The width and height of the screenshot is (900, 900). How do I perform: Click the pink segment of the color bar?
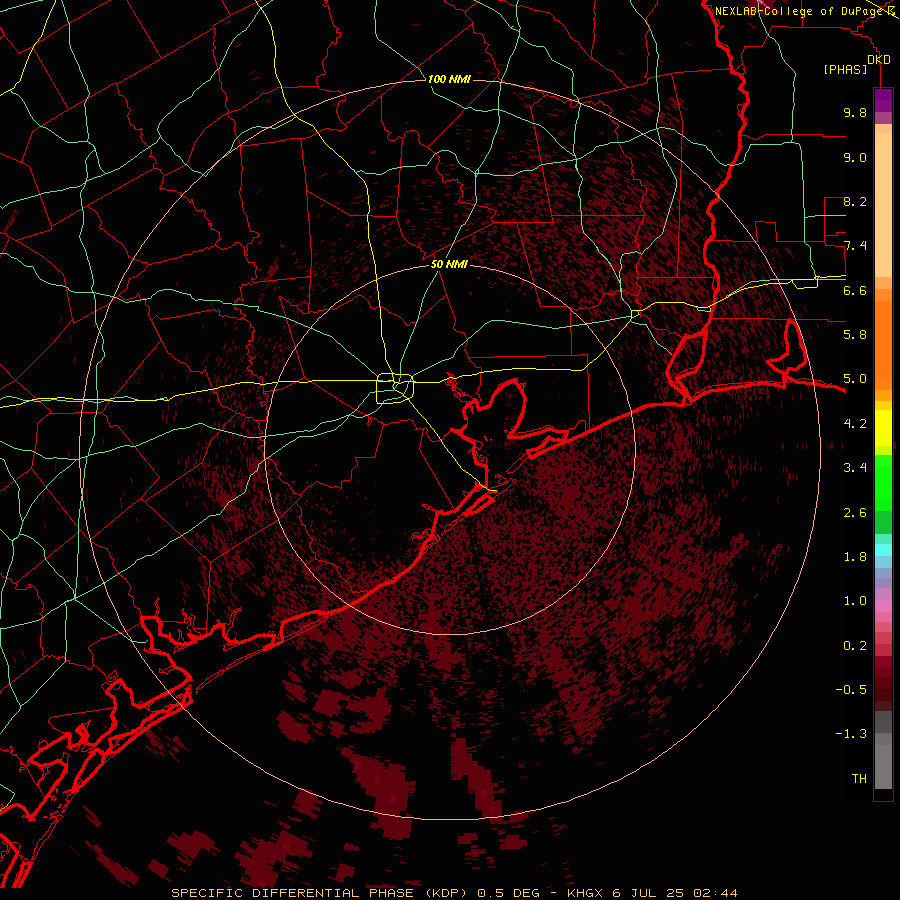tap(883, 606)
